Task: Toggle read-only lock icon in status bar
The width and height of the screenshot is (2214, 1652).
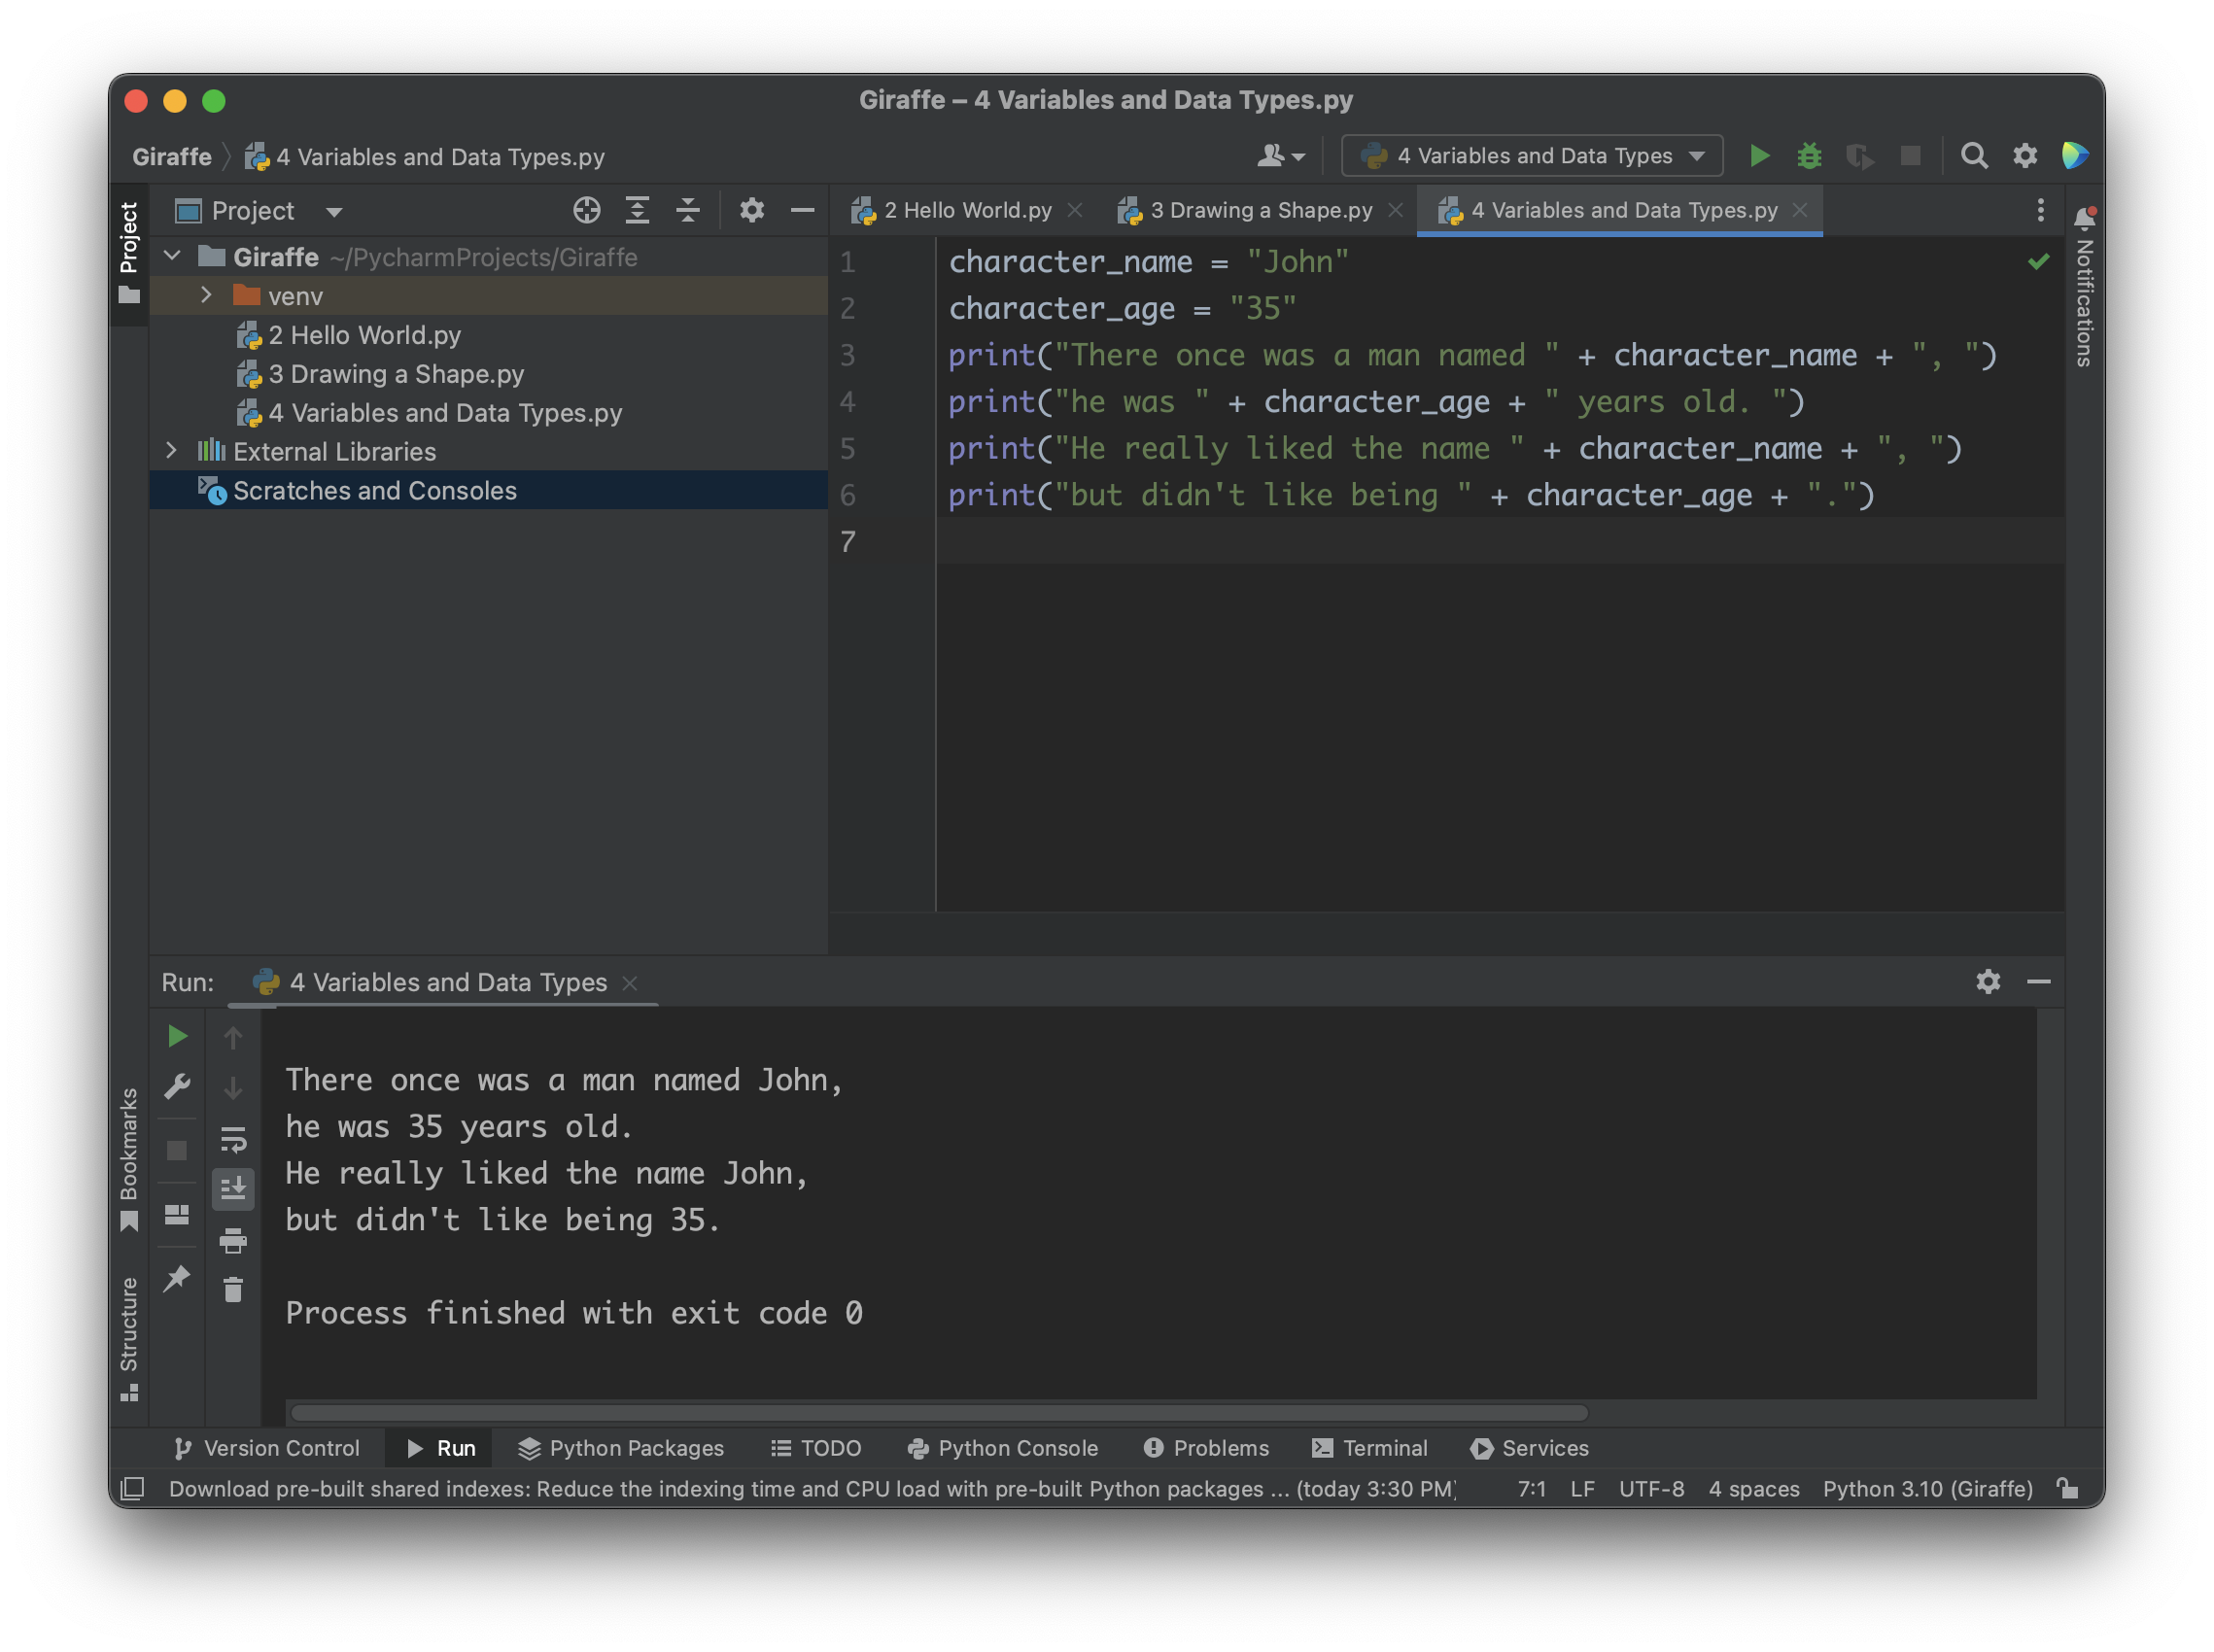Action: point(2068,1488)
